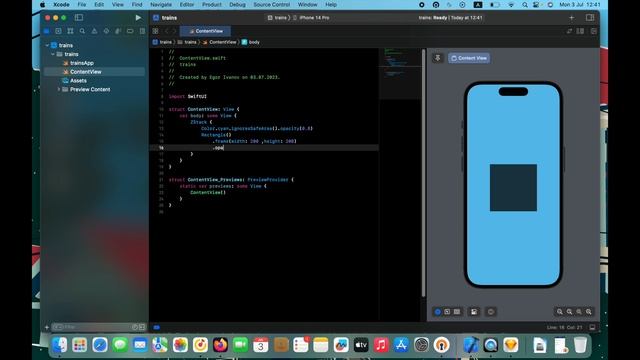Go back in editor history
The image size is (640, 360).
pyautogui.click(x=167, y=31)
